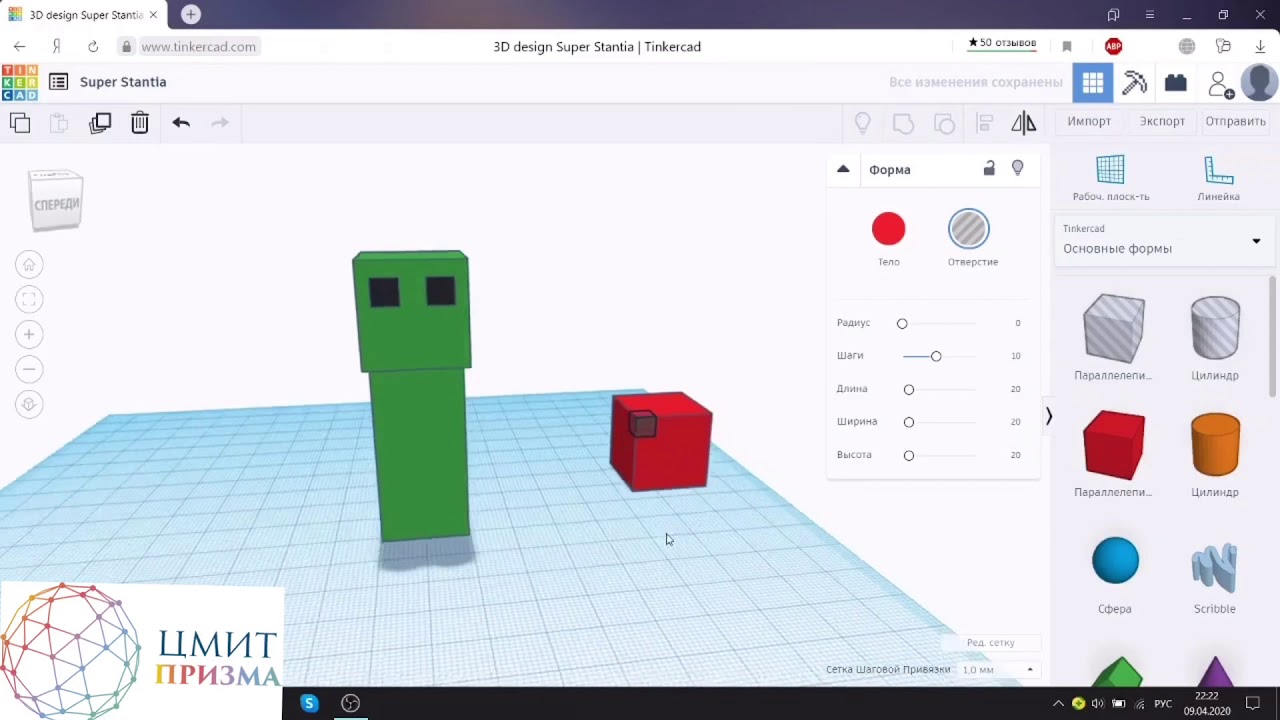This screenshot has width=1280, height=720.
Task: Click the Импорт button
Action: coord(1089,121)
